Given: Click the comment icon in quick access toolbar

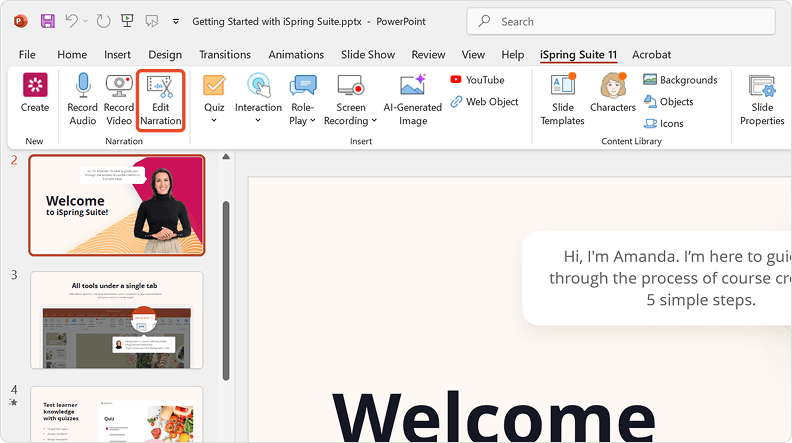Looking at the screenshot, I should (152, 21).
